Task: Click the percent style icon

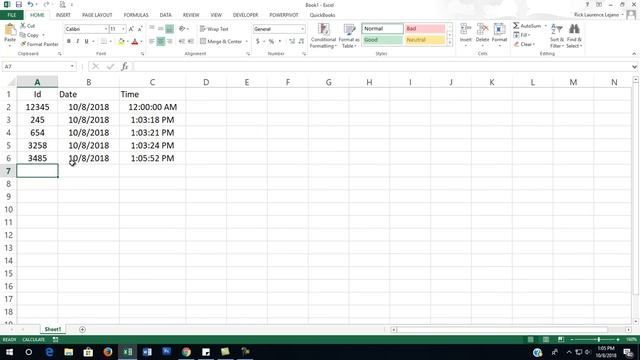Action: click(x=271, y=41)
